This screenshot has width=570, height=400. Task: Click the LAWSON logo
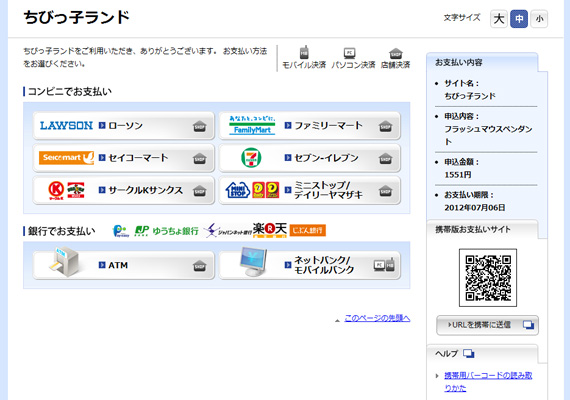pos(66,126)
